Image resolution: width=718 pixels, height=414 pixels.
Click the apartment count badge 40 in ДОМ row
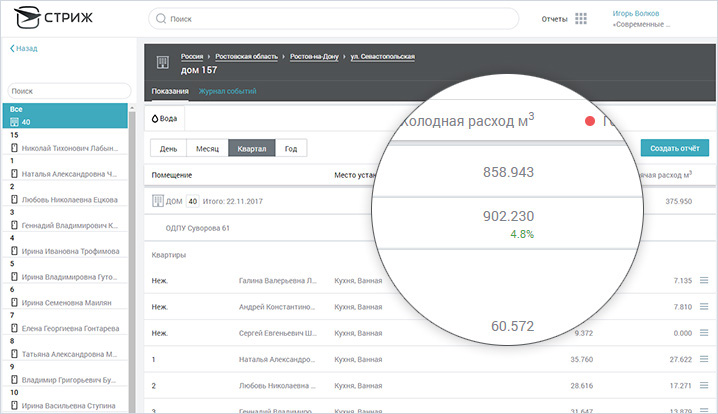pos(193,201)
